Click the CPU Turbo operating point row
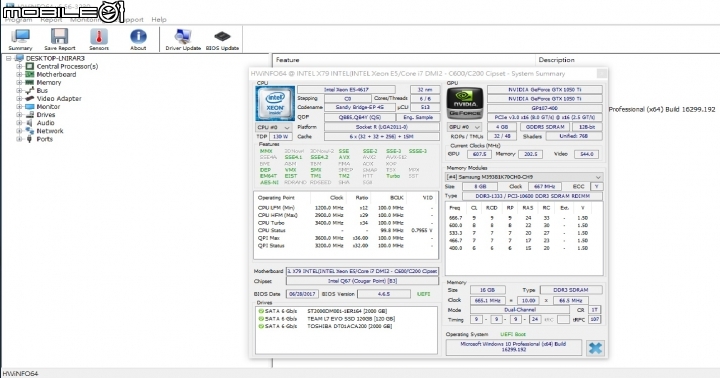Viewport: 720px width, 378px height. [345, 223]
